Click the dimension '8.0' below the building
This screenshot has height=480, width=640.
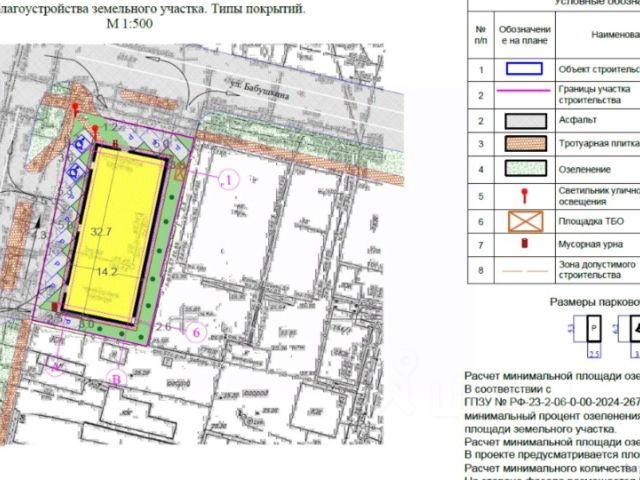87,324
